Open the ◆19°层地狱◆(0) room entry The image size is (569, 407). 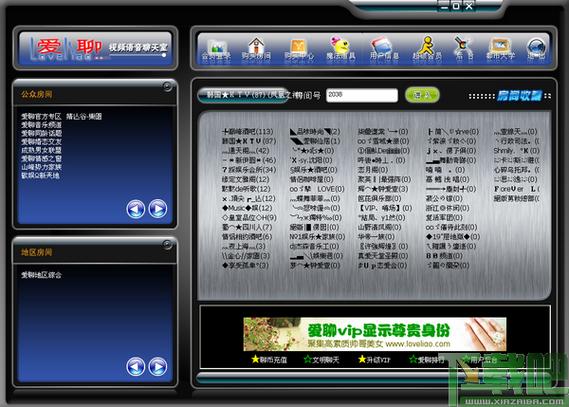[x=453, y=237]
